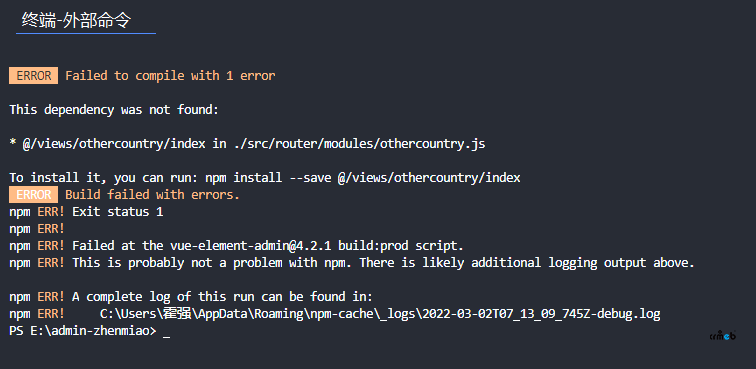Viewport: 756px width, 369px height.
Task: Click 'A complete log of this run' line
Action: [191, 297]
